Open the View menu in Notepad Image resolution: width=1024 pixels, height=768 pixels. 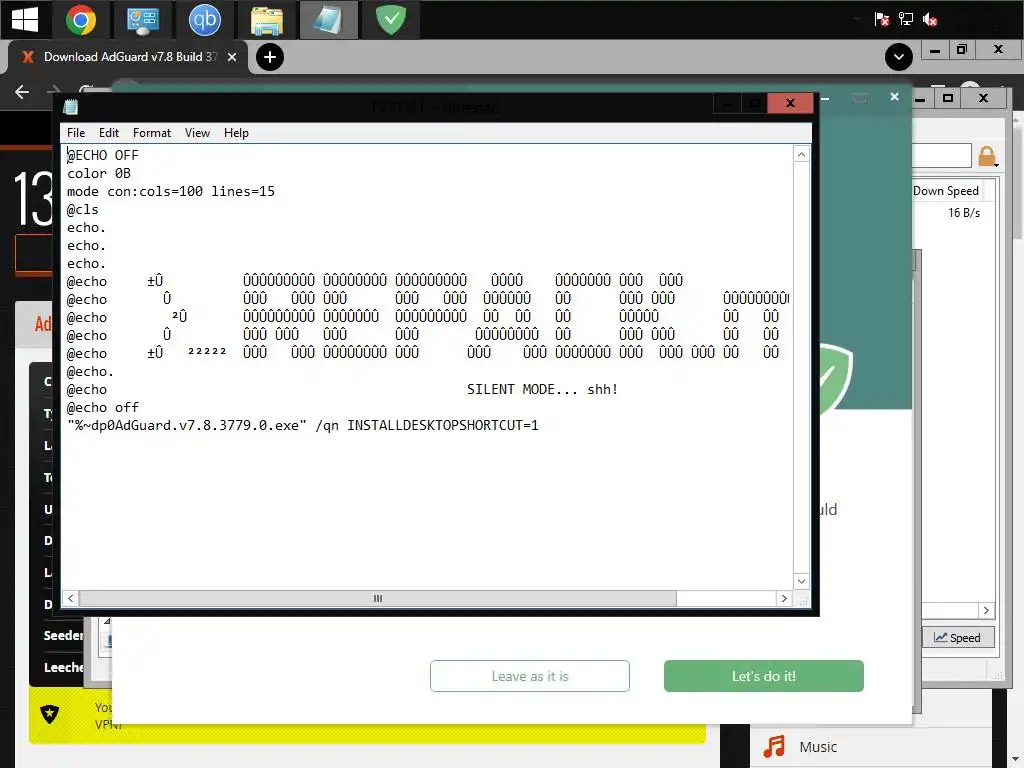[197, 133]
